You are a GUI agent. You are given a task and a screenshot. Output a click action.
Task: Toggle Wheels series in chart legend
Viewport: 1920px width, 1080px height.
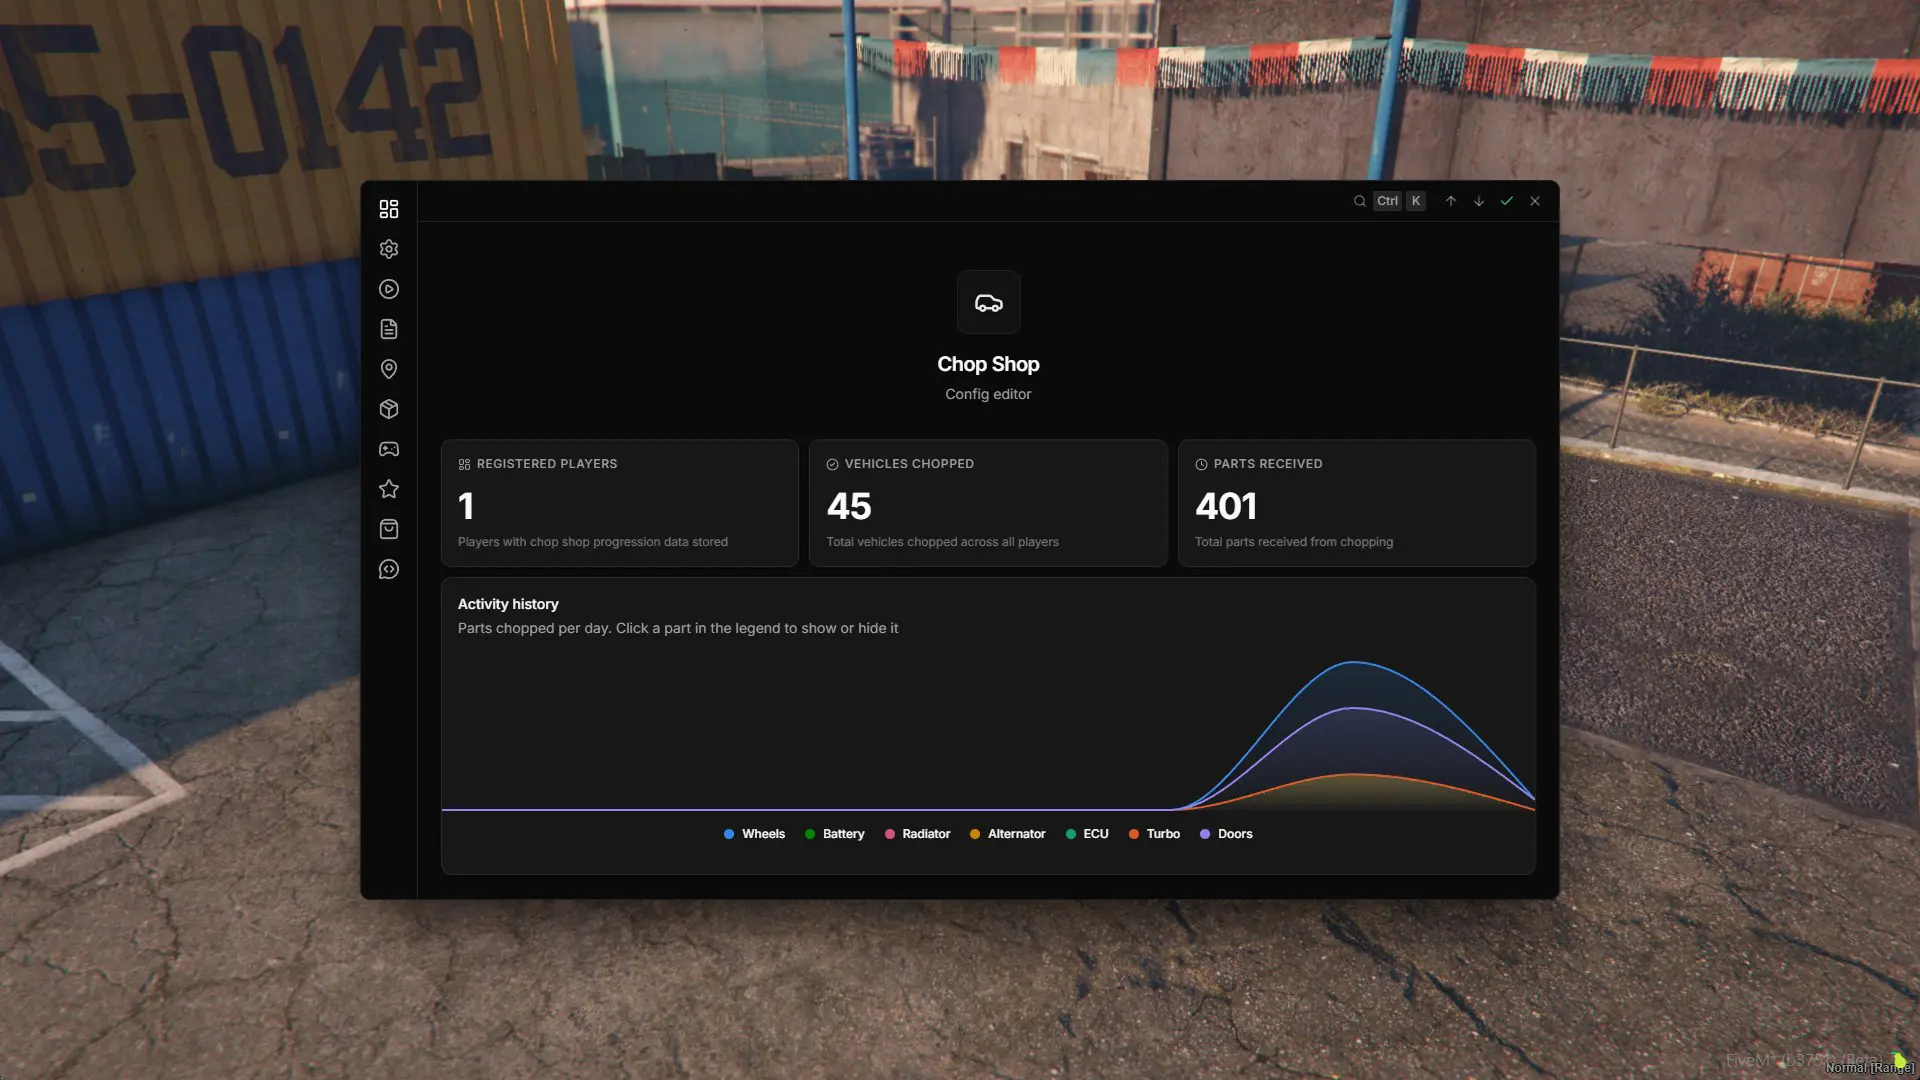click(x=755, y=834)
